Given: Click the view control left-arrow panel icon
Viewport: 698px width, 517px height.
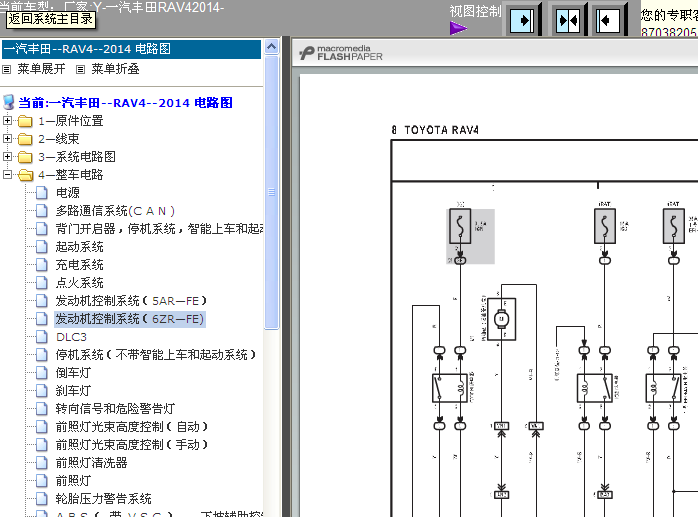Looking at the screenshot, I should coord(608,20).
